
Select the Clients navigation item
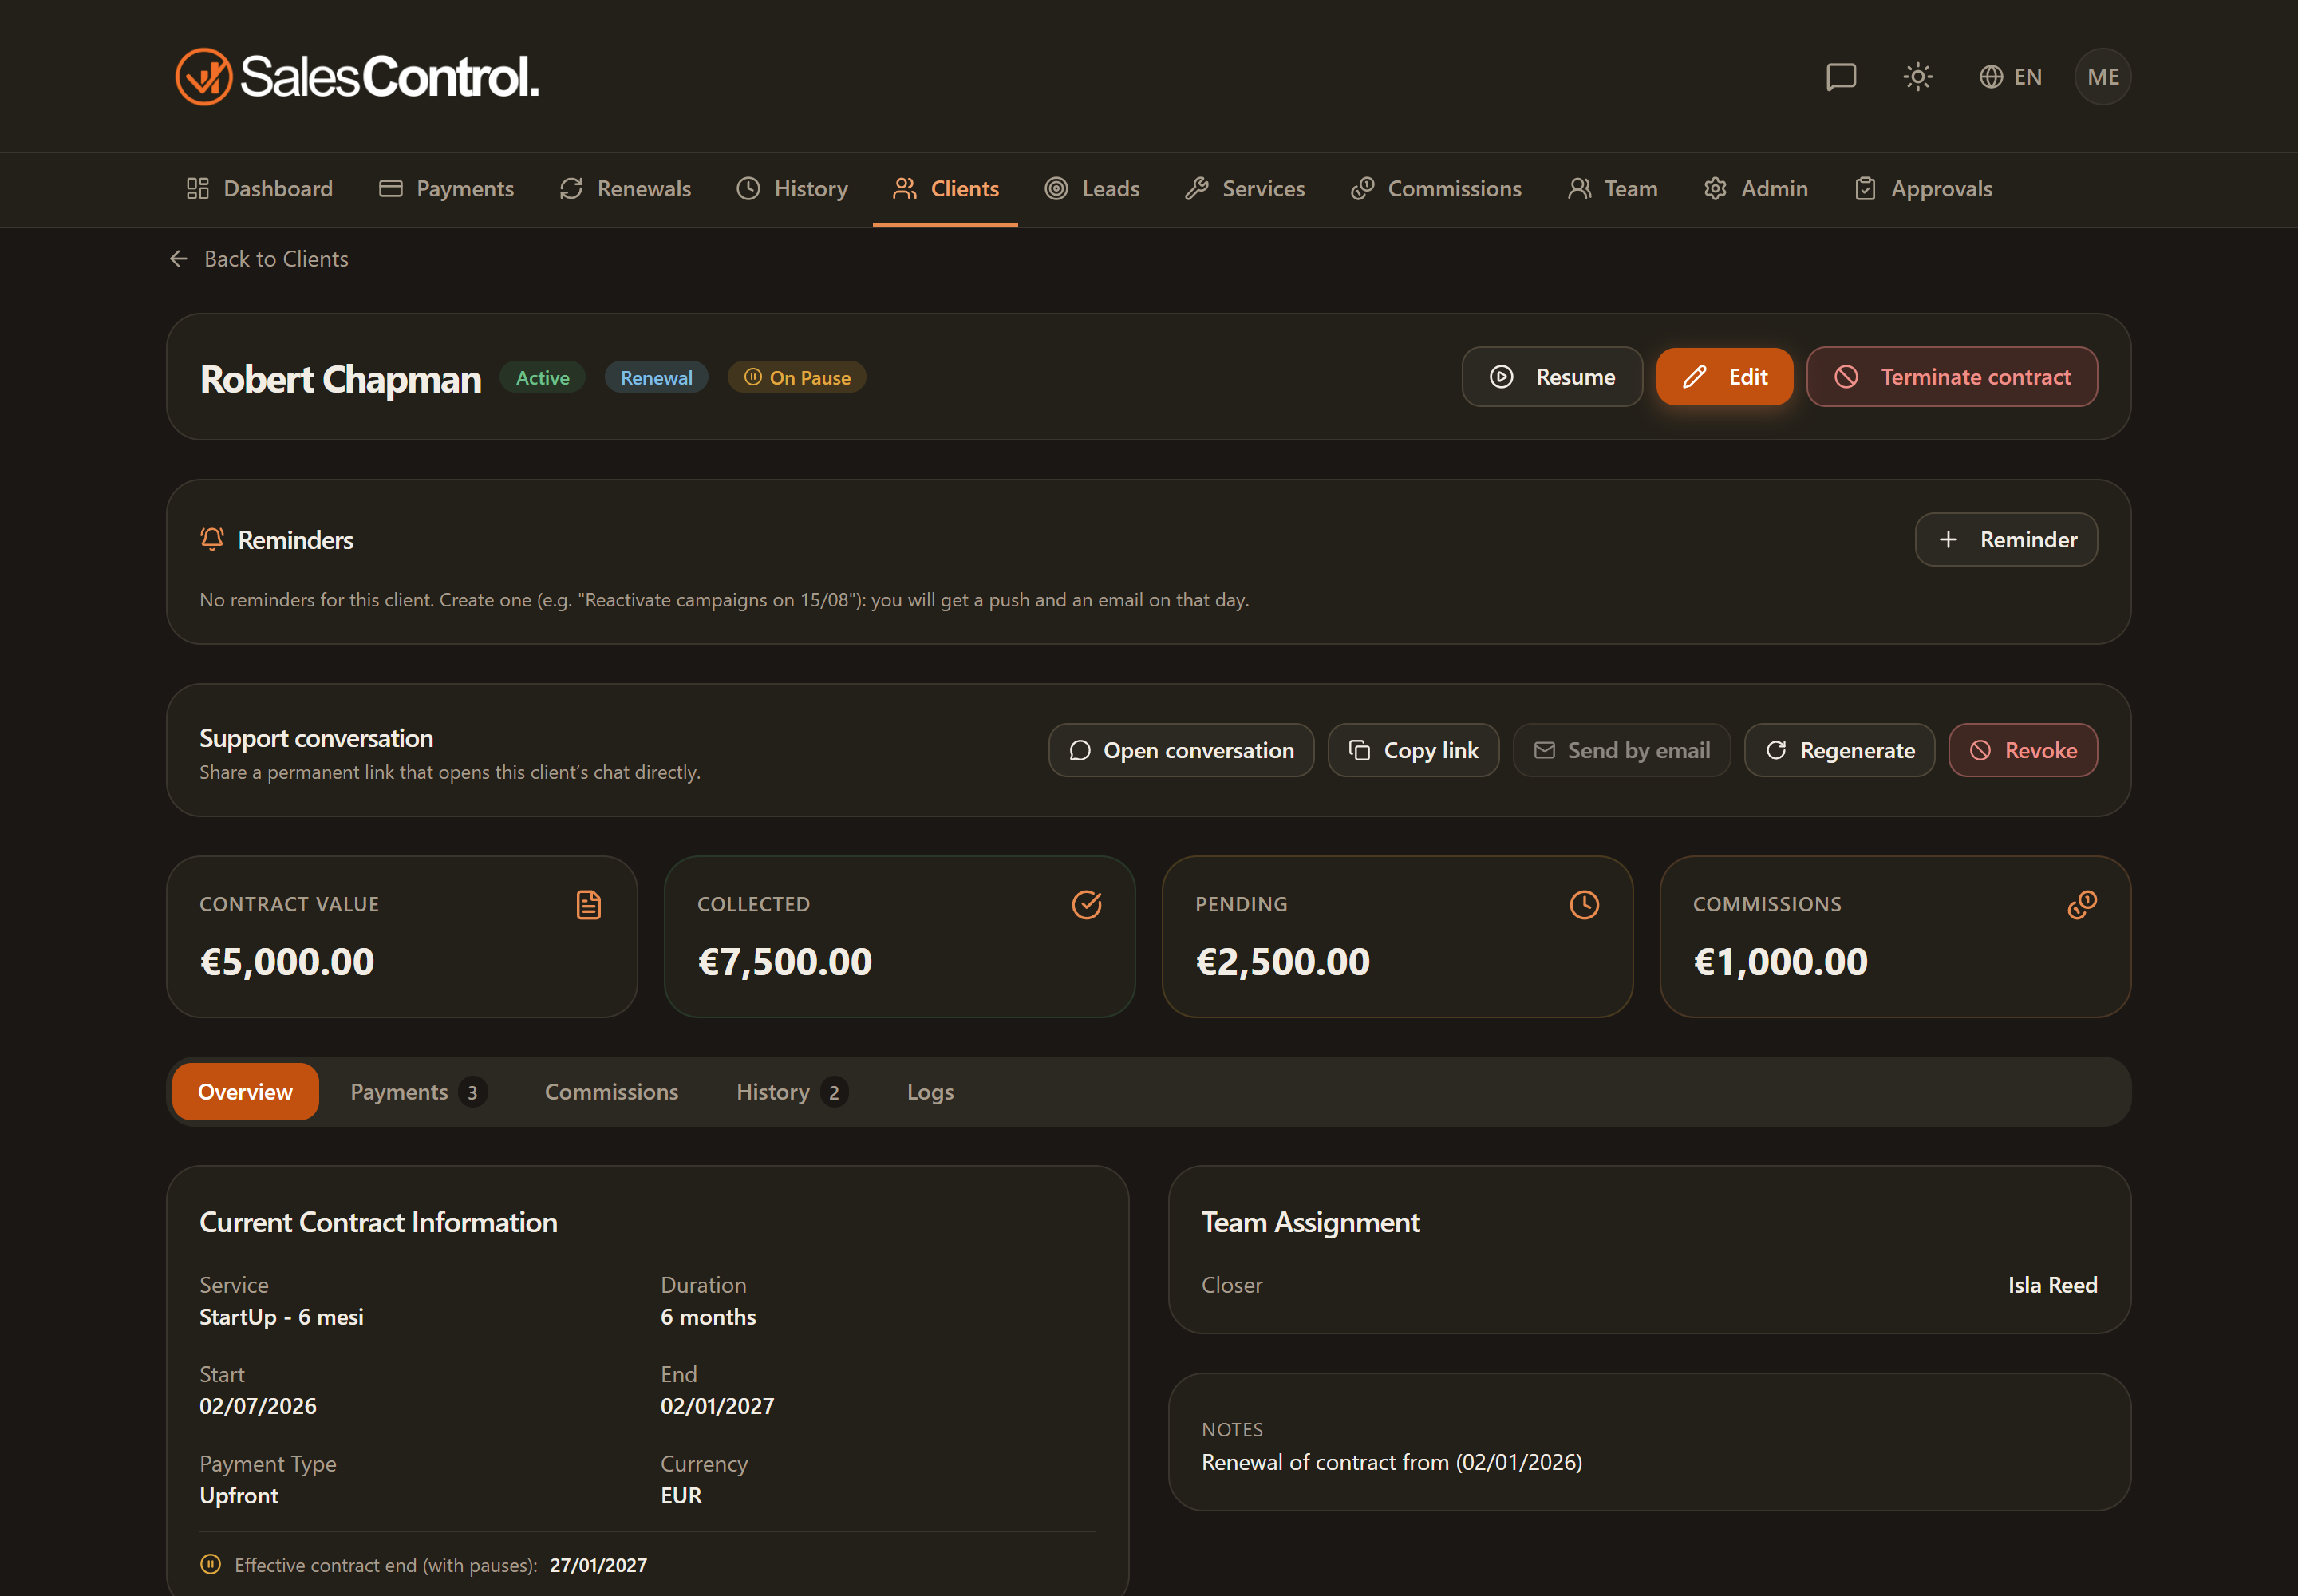click(x=945, y=189)
